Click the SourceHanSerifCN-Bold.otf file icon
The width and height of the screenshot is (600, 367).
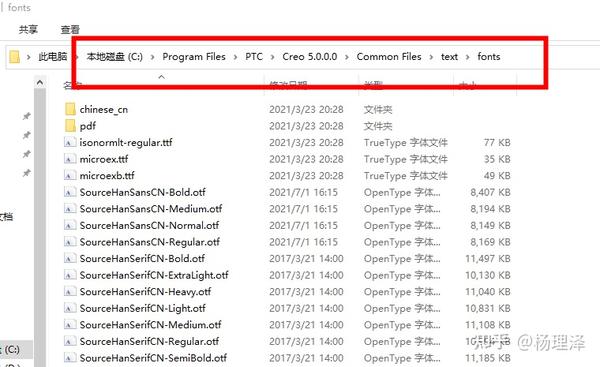tap(69, 259)
